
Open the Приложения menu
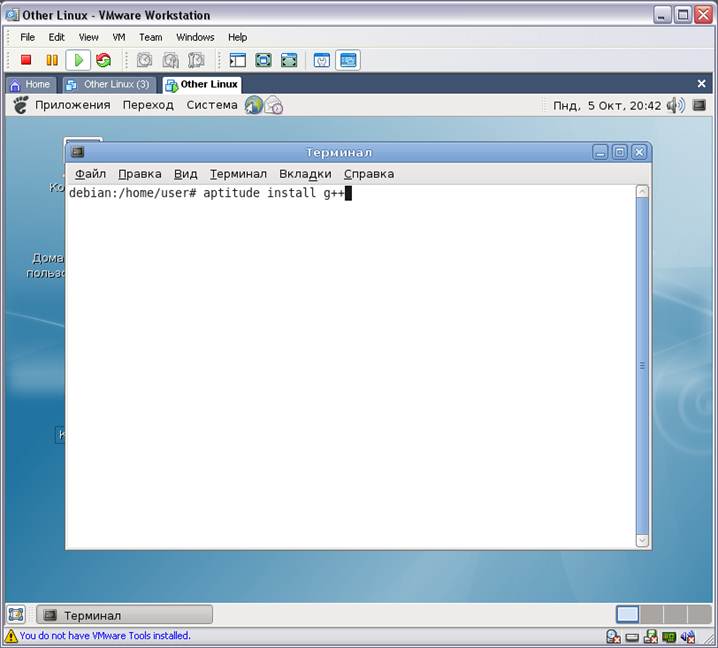[x=73, y=105]
